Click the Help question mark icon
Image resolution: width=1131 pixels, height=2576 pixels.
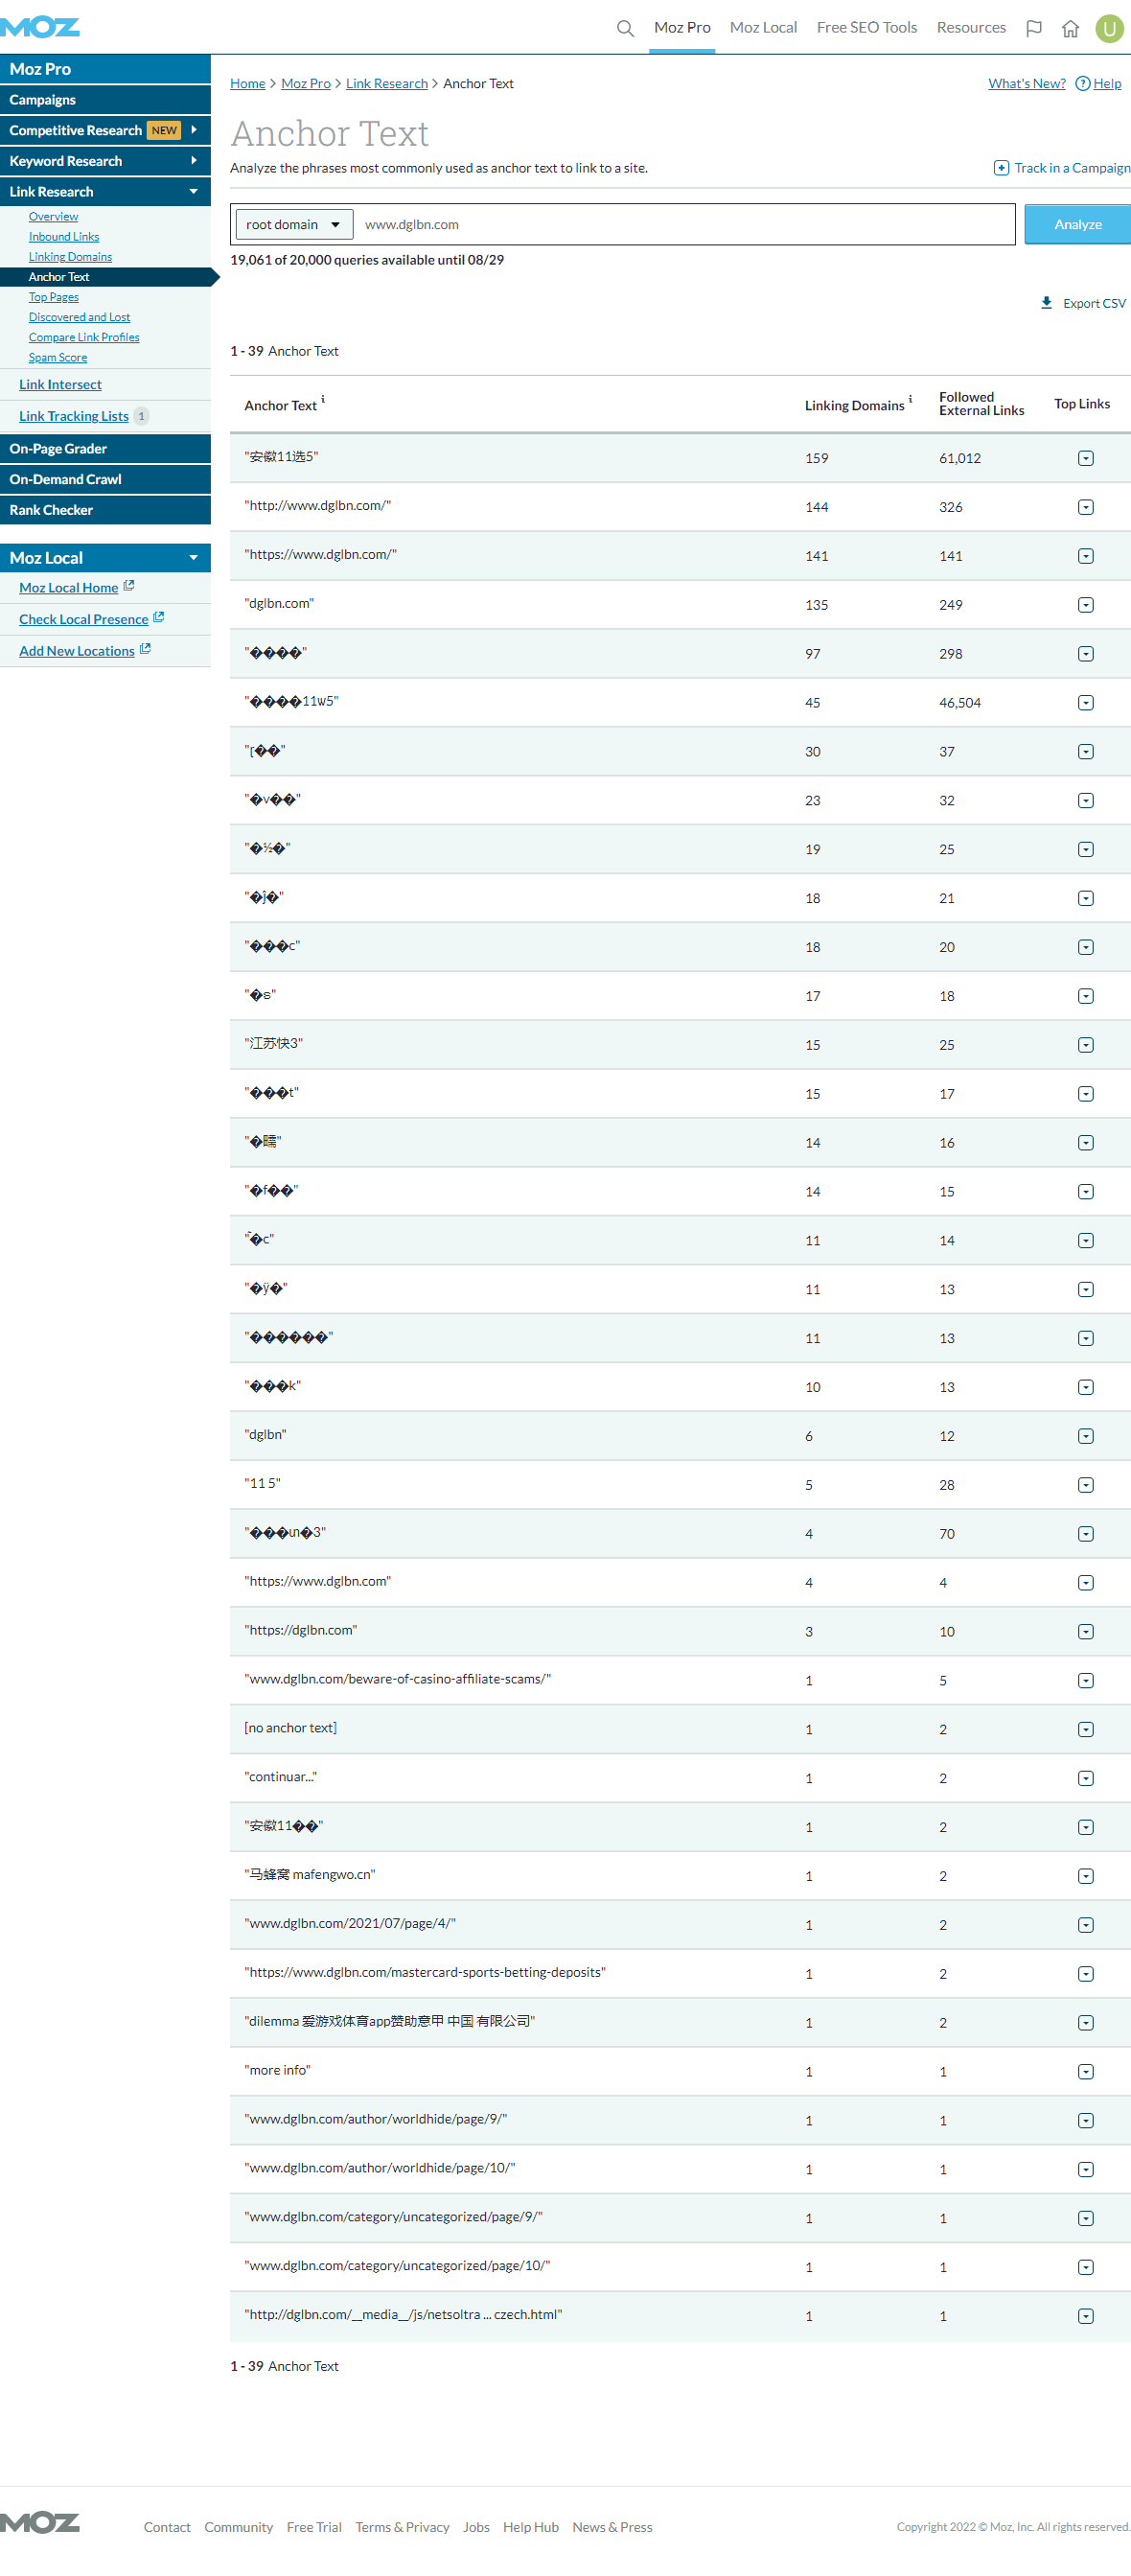point(1082,84)
